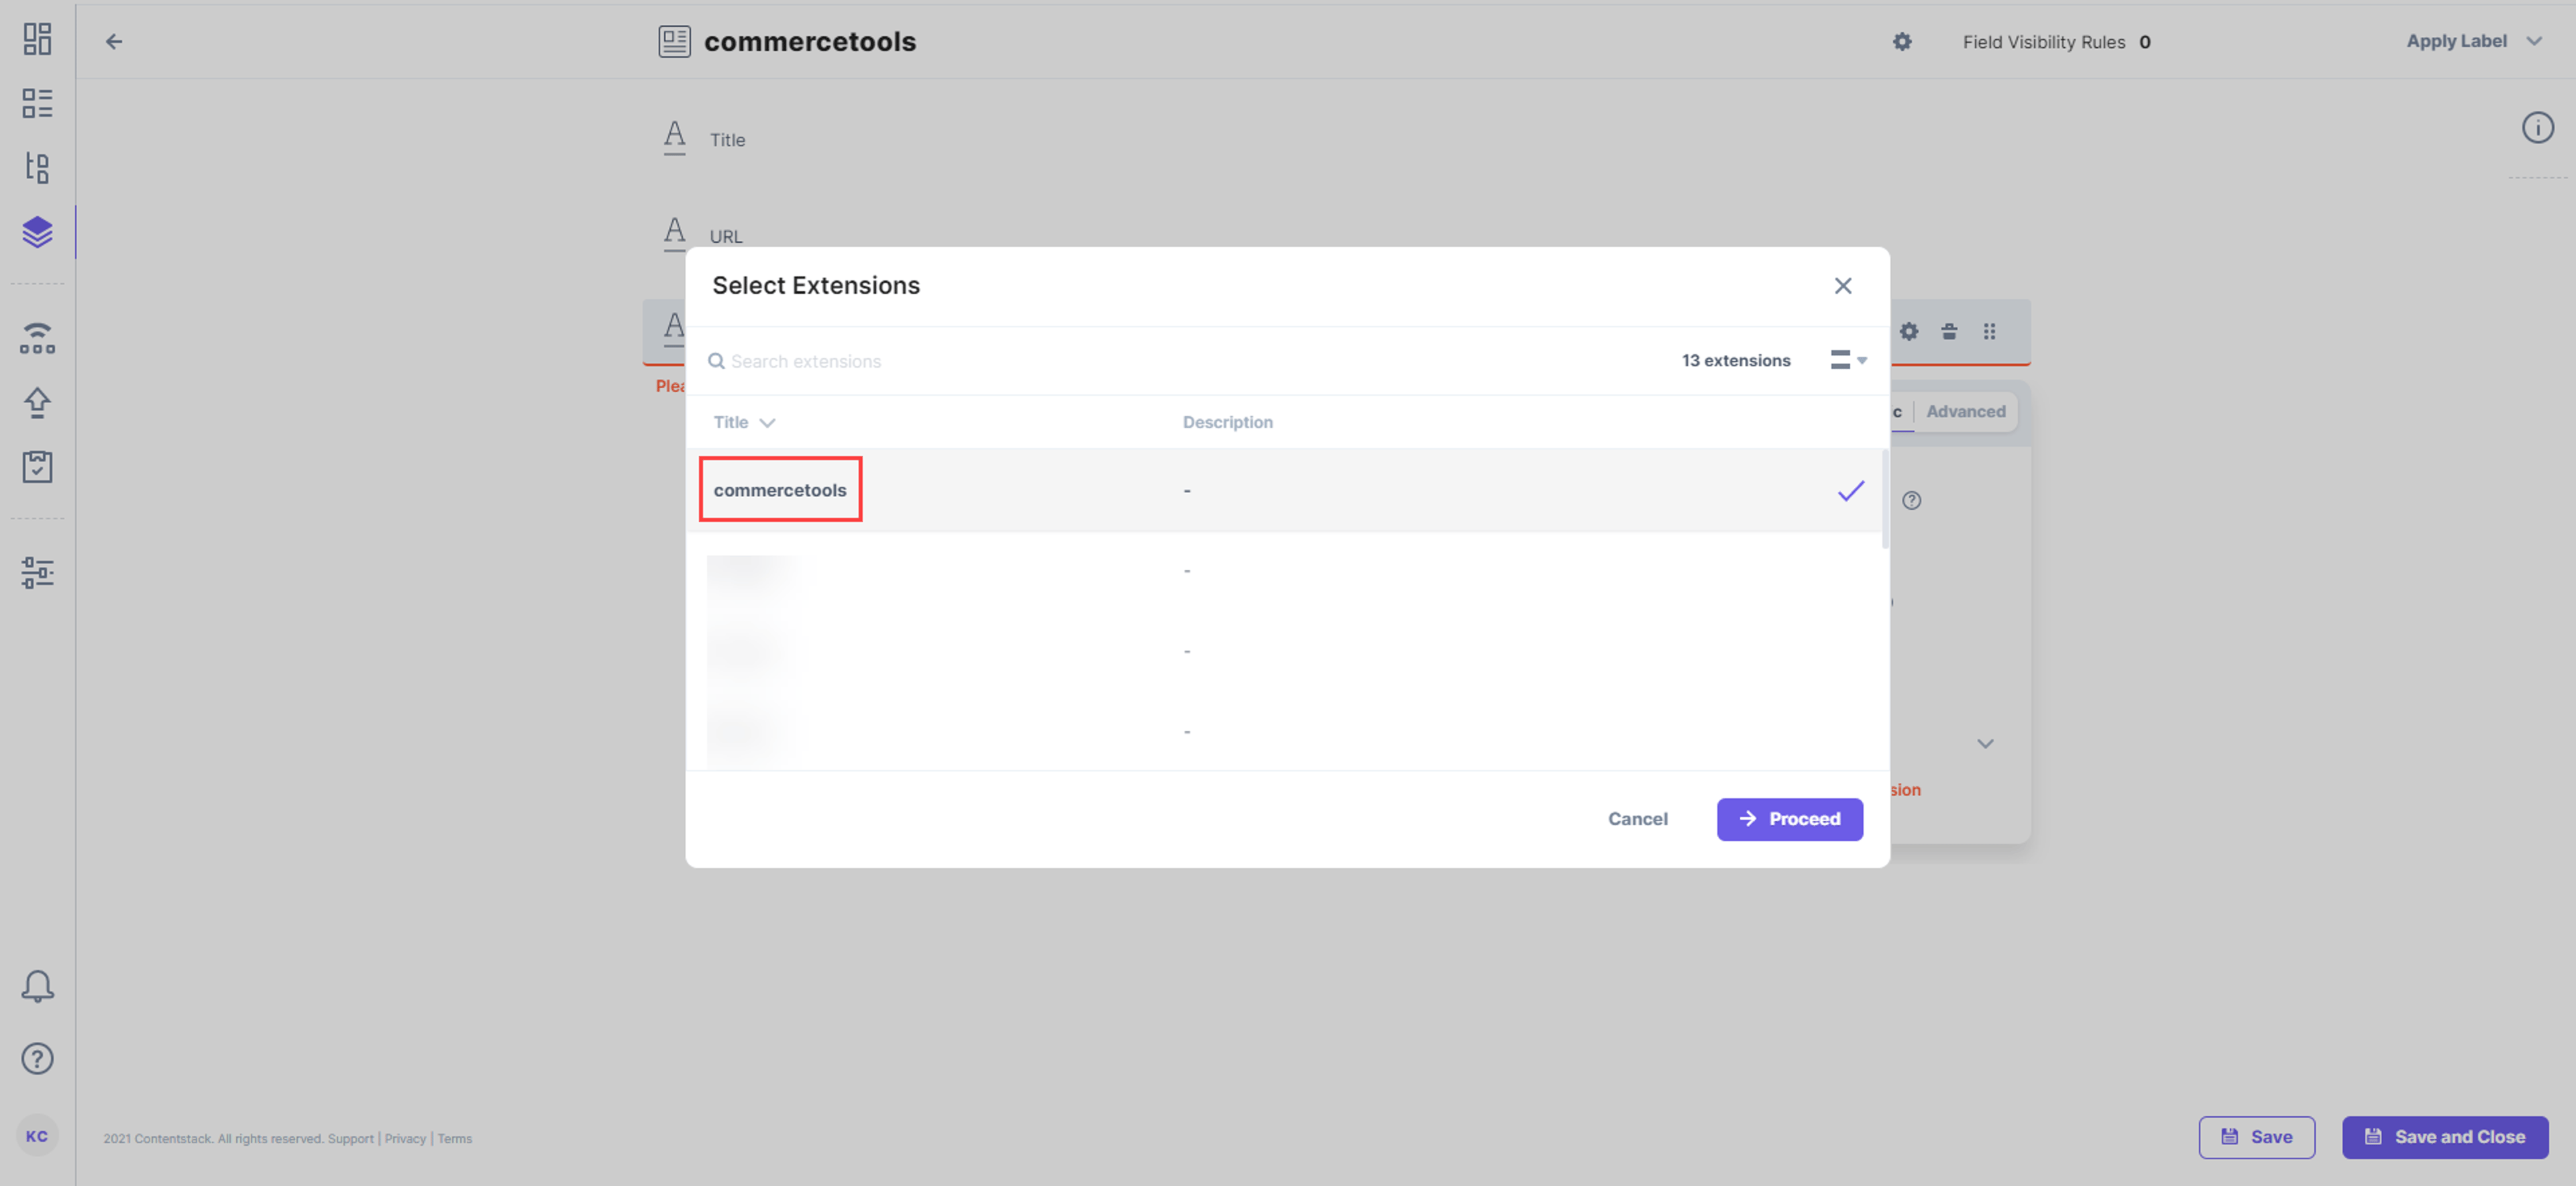Cancel the Select Extensions dialog
Screen dimensions: 2576x1186
click(1637, 819)
